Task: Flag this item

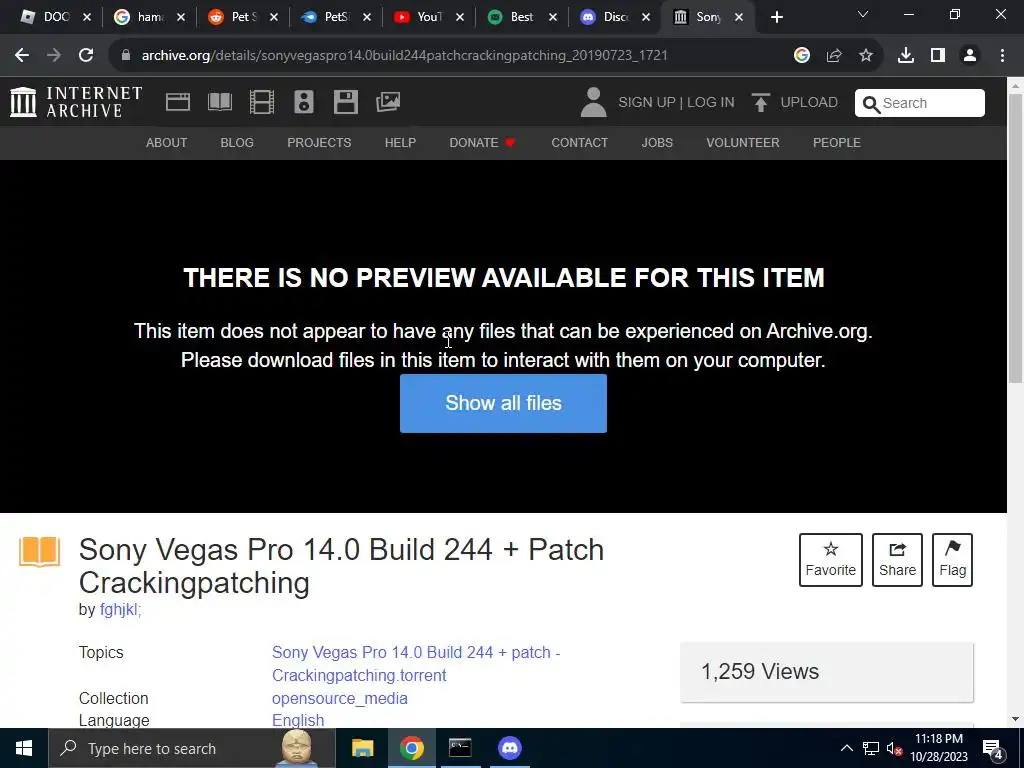Action: coord(952,560)
